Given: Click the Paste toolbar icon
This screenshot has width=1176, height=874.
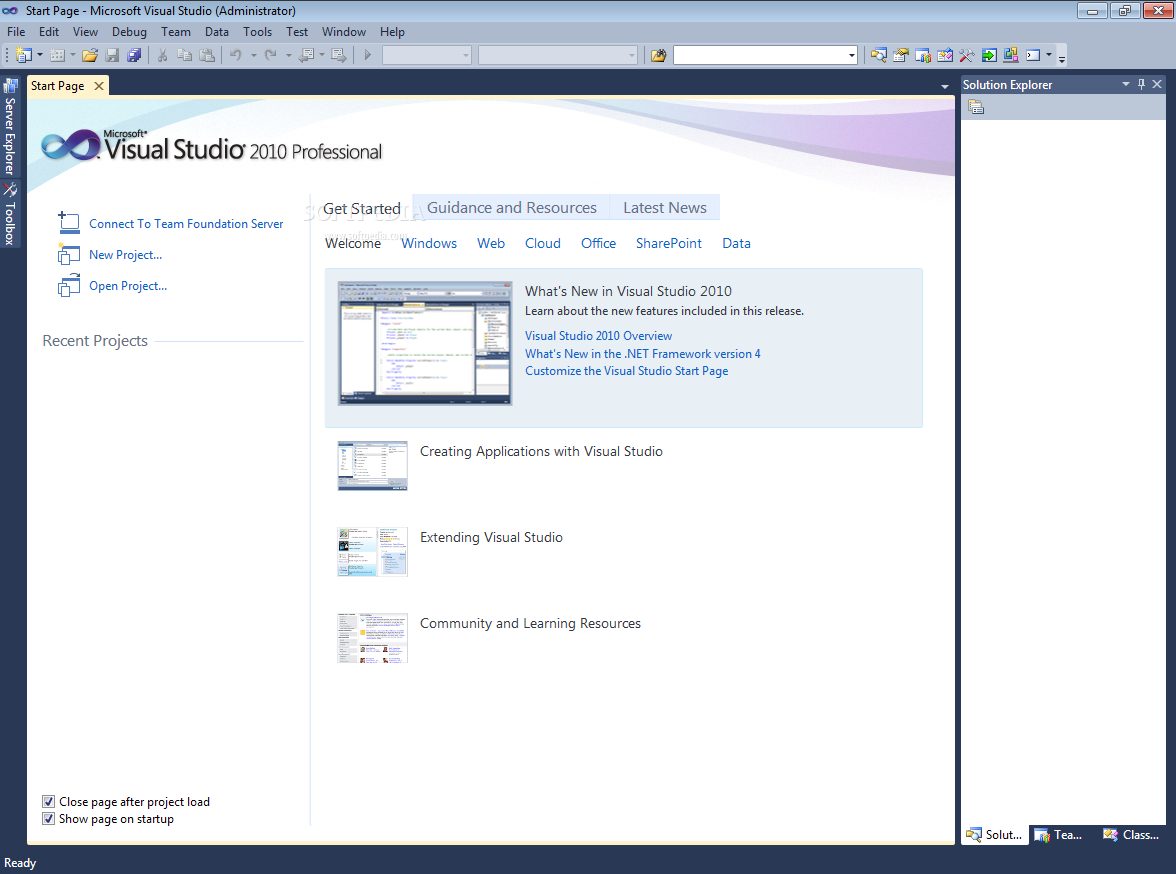Looking at the screenshot, I should (x=207, y=55).
